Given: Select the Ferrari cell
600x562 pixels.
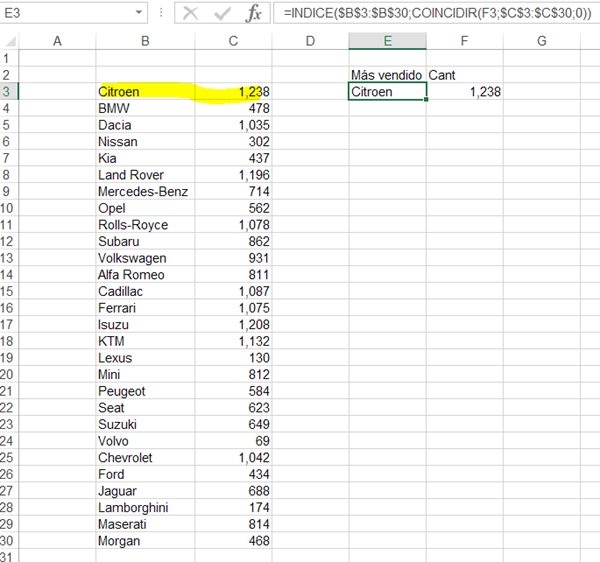Looking at the screenshot, I should click(x=145, y=308).
